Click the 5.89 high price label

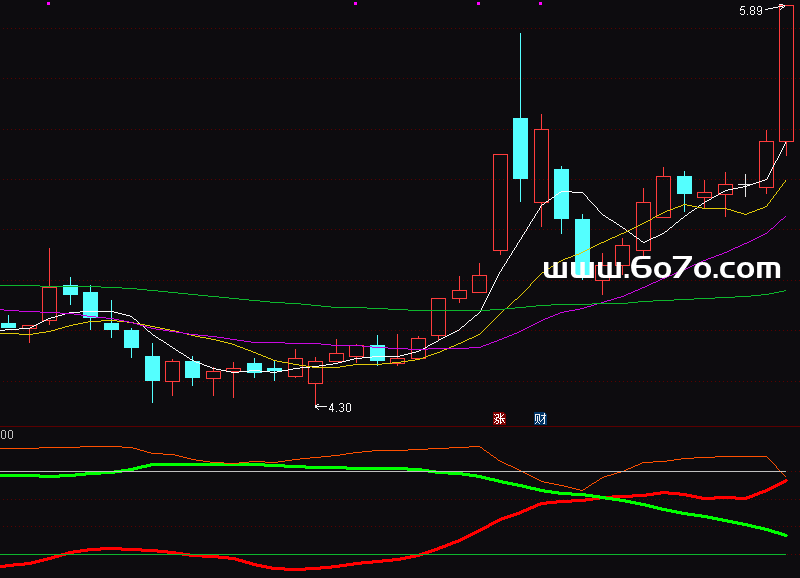(x=751, y=11)
